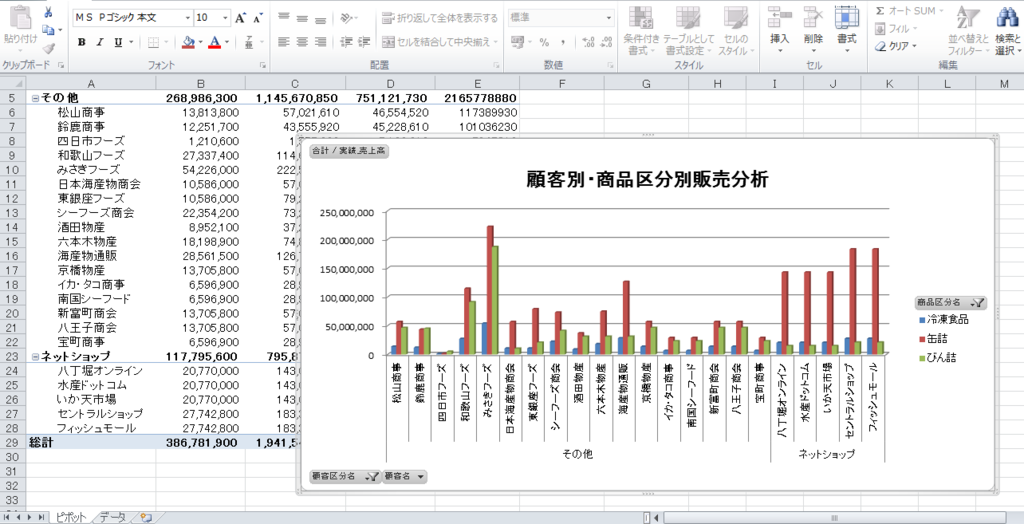Image resolution: width=1024 pixels, height=524 pixels.
Task: Open Conditional Formatting (条件付き書式)
Action: (641, 31)
